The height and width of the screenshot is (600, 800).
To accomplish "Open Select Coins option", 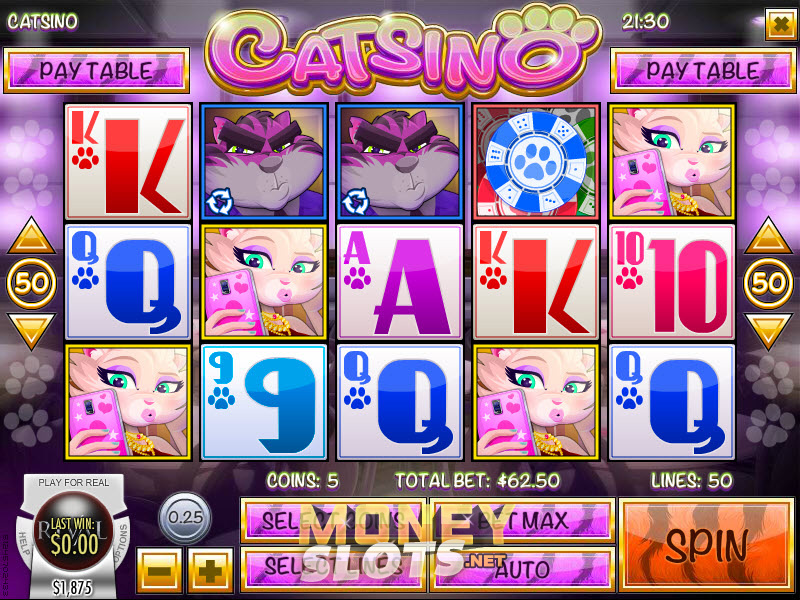I will pos(333,521).
